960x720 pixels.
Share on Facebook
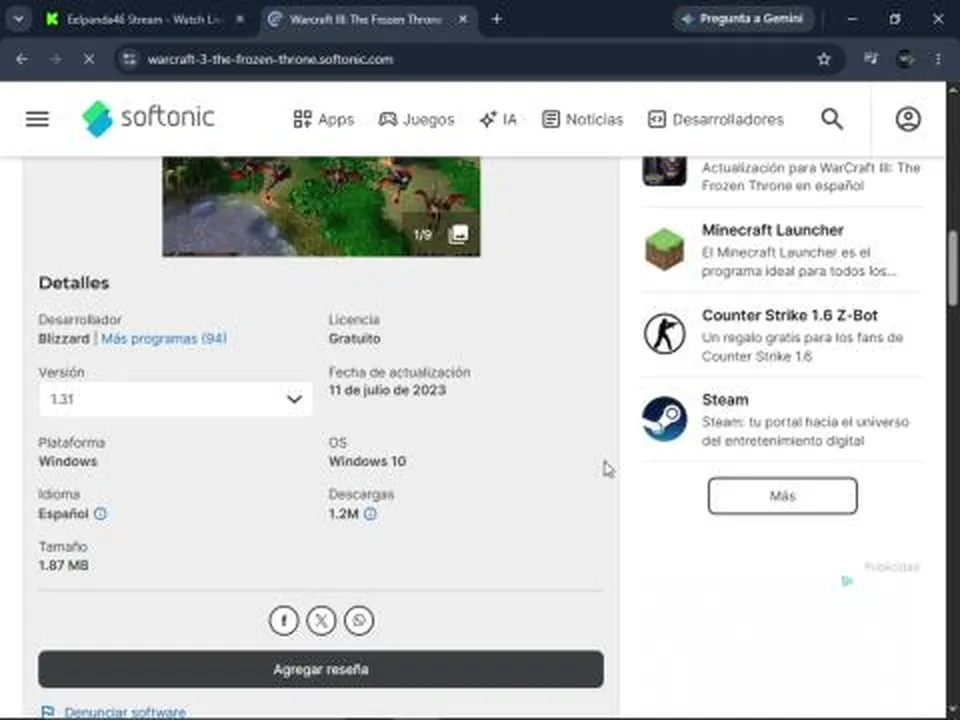pos(283,620)
